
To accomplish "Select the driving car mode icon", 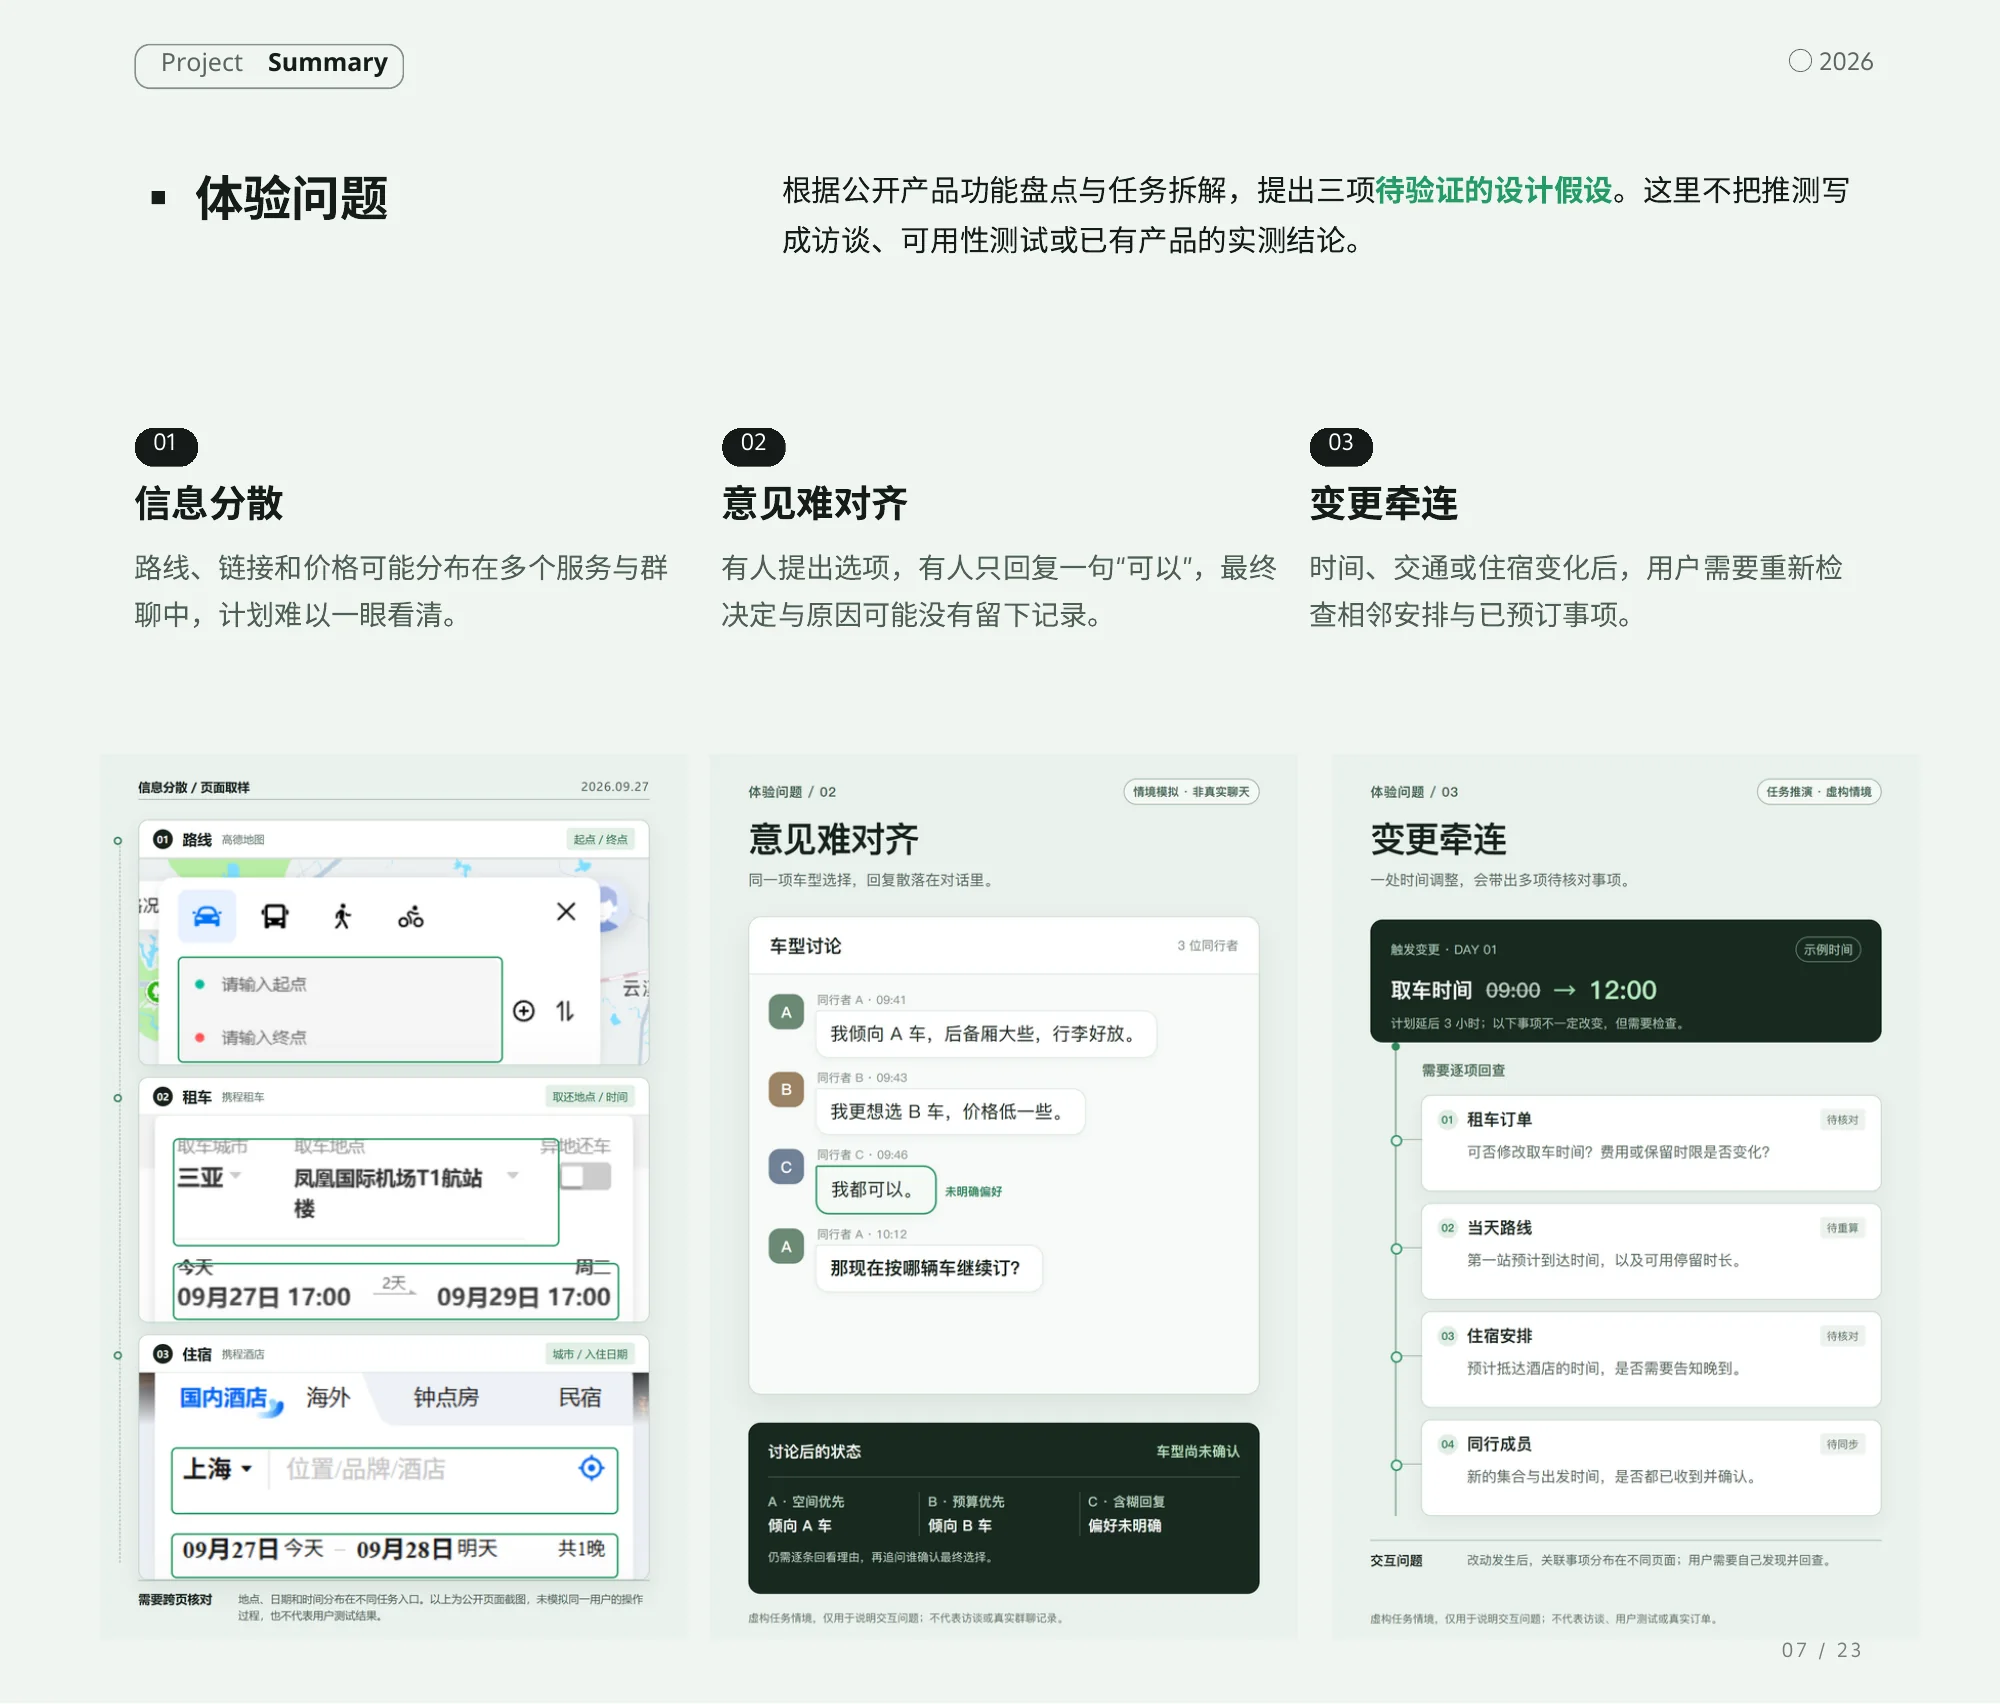I will [x=207, y=916].
